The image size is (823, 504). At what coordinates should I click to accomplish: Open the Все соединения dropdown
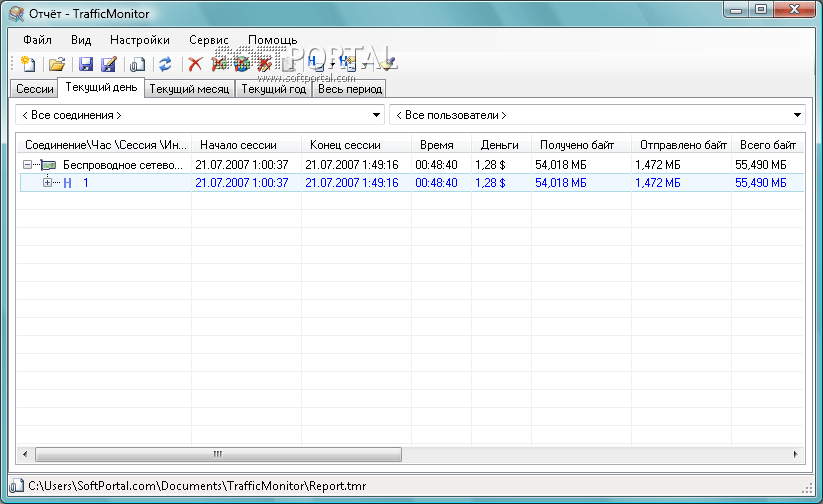click(x=200, y=115)
